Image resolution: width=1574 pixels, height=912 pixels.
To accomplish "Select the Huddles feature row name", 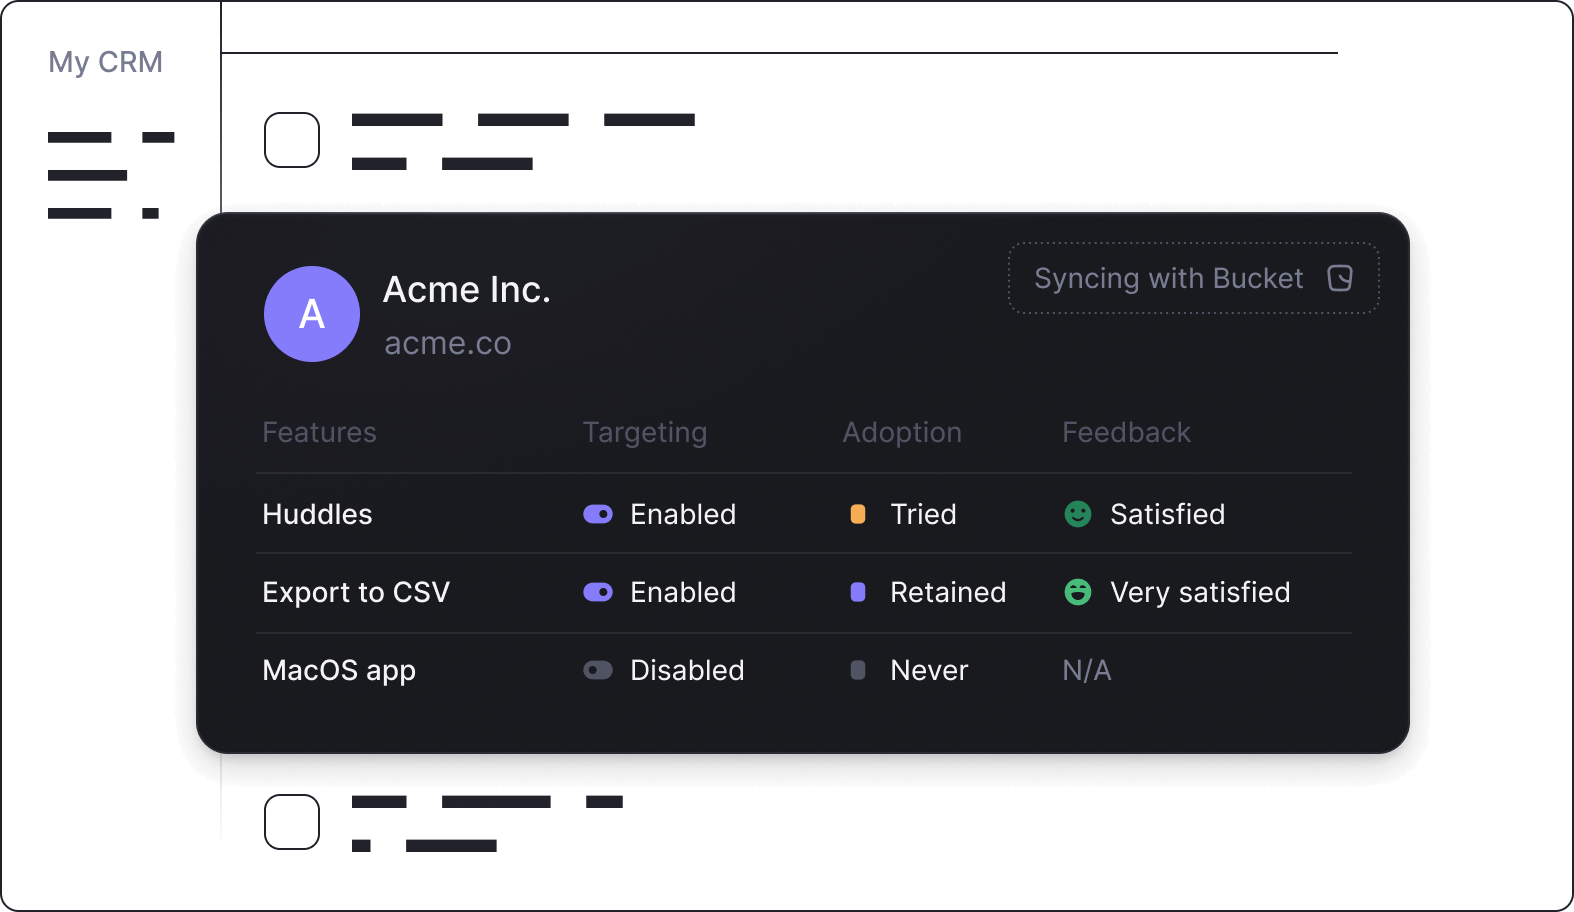I will tap(317, 514).
